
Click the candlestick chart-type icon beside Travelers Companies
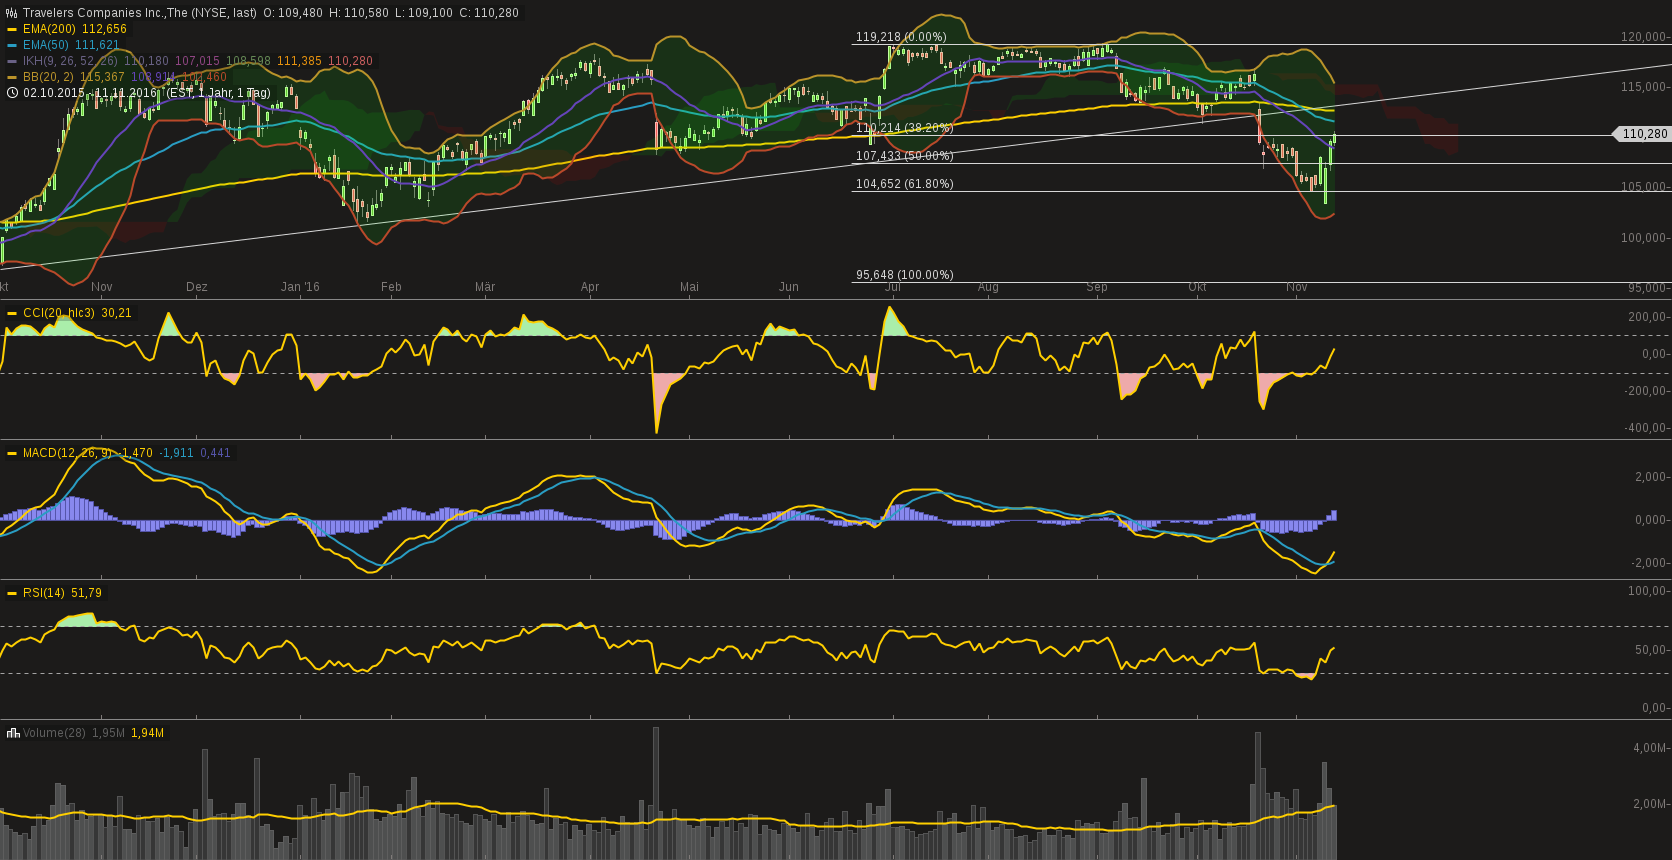[12, 13]
